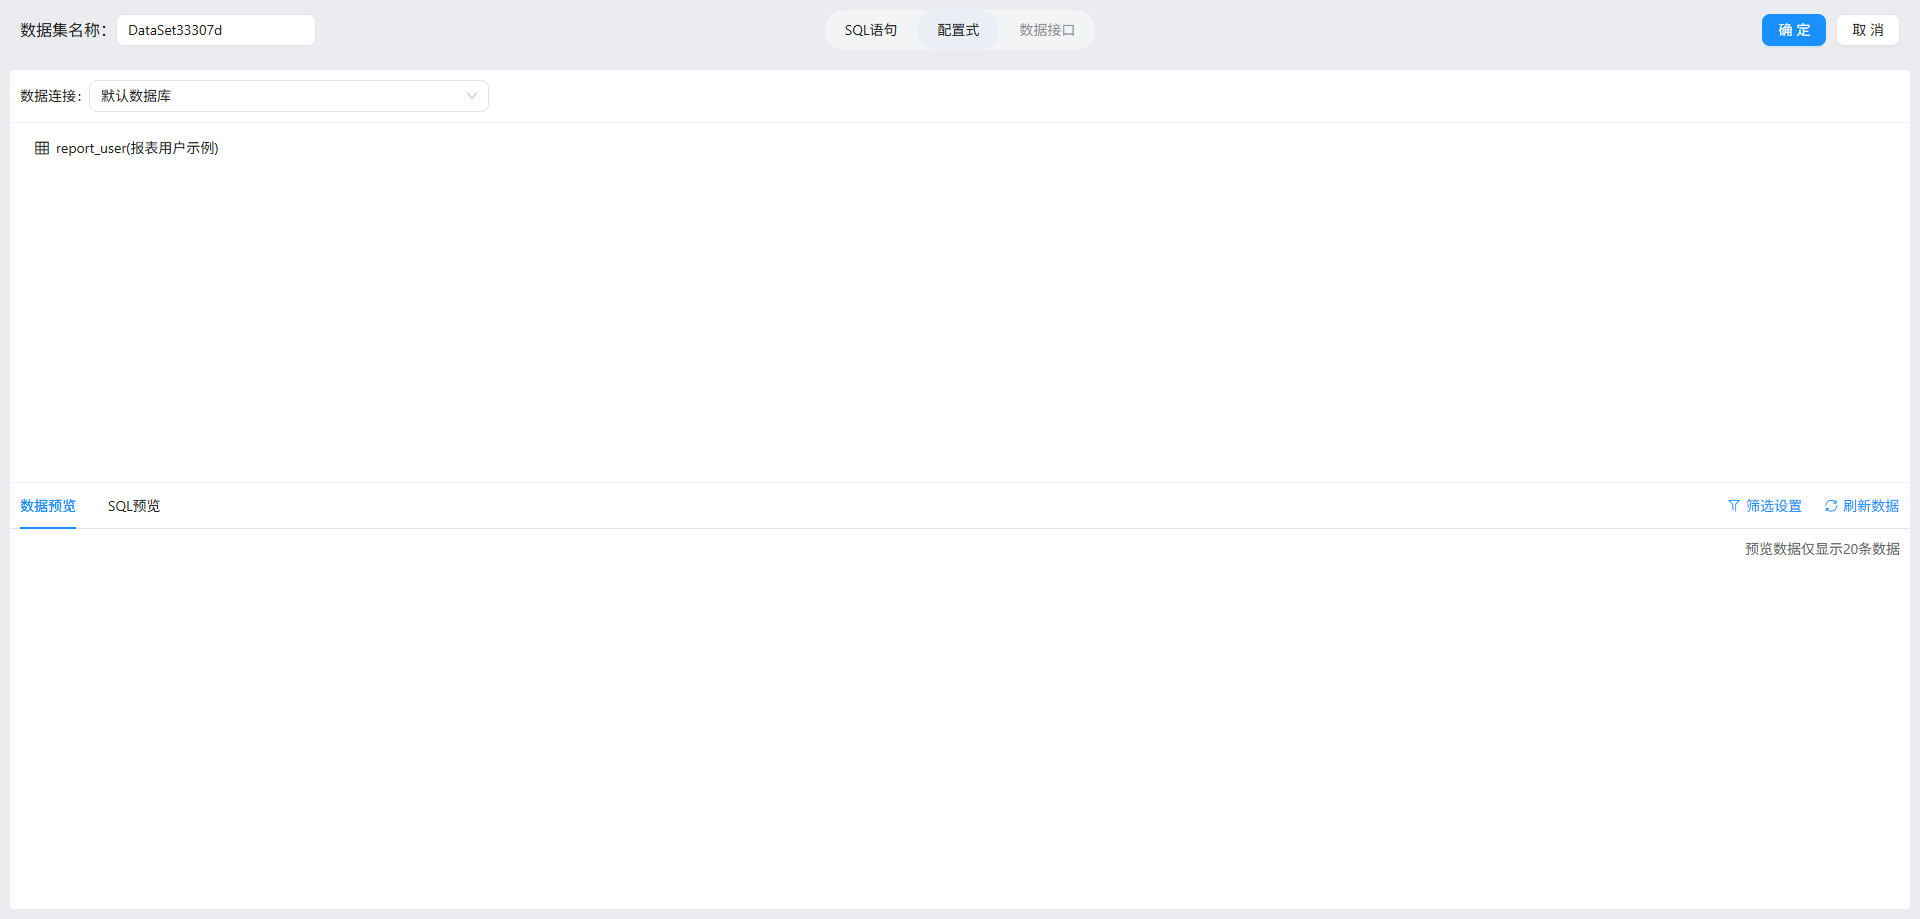Click the 数据集名称 label

(x=63, y=30)
